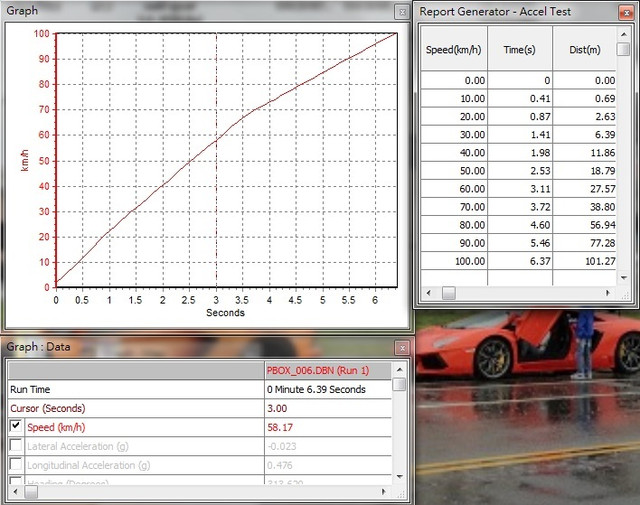Select the 6.39 distance cell

(584, 134)
